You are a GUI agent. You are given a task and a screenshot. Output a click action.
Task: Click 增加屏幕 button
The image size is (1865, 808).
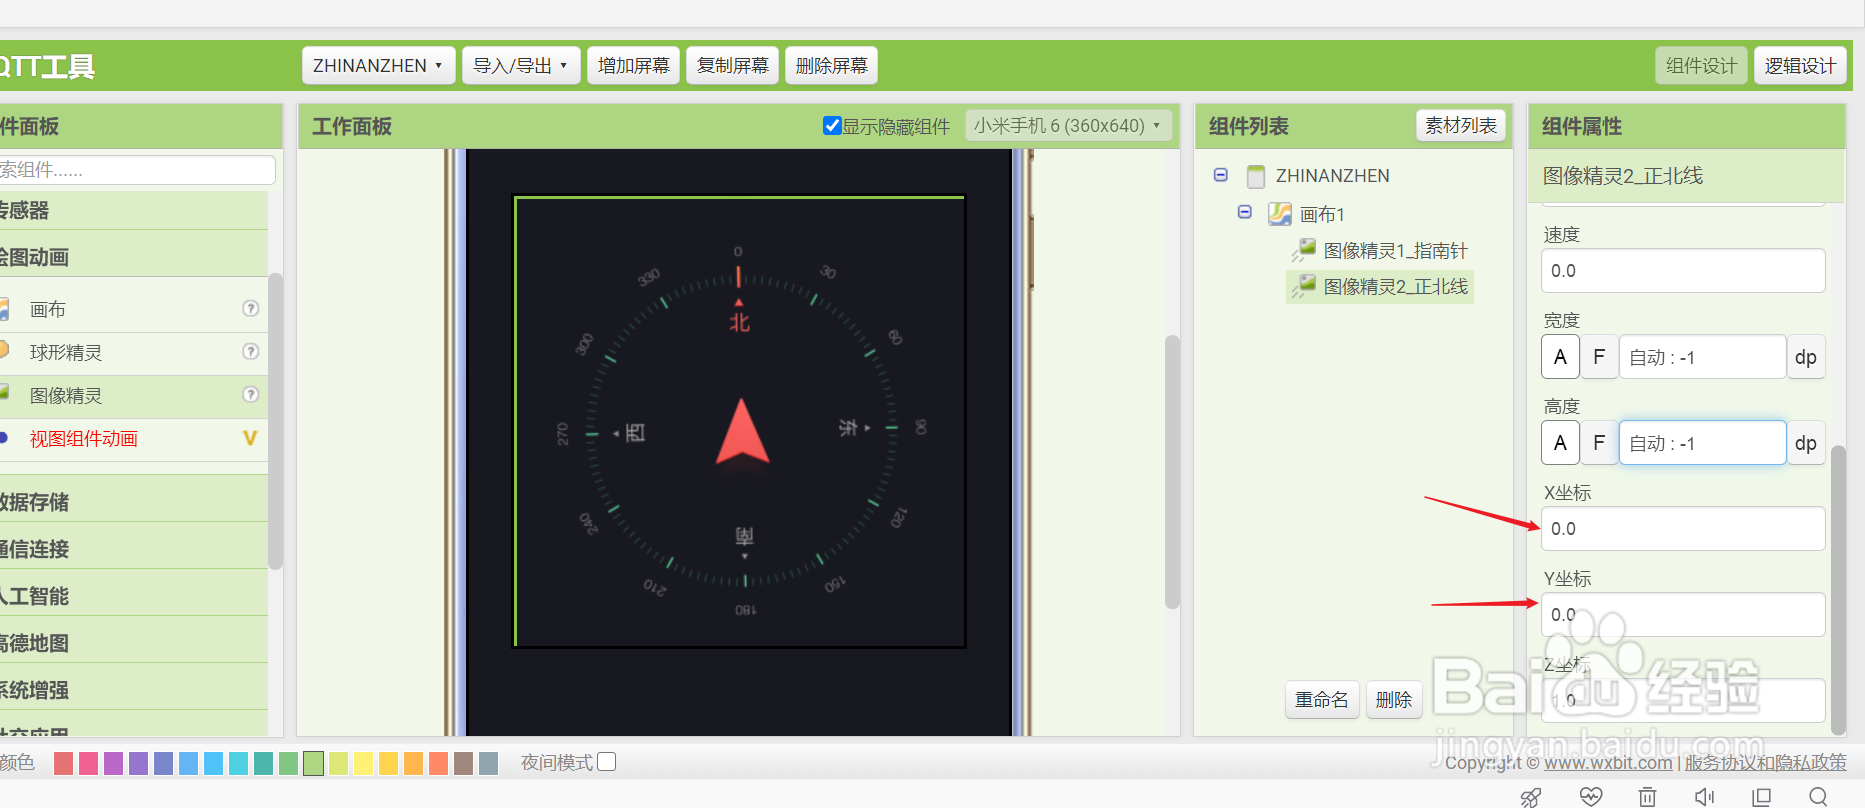[x=633, y=65]
